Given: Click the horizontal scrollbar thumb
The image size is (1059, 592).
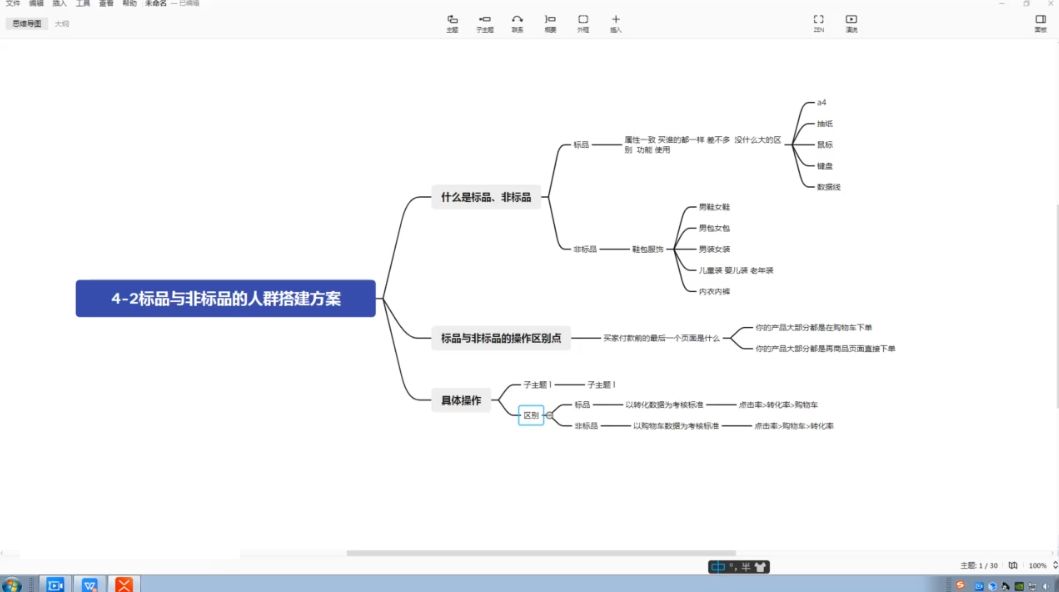Looking at the screenshot, I should coord(540,553).
